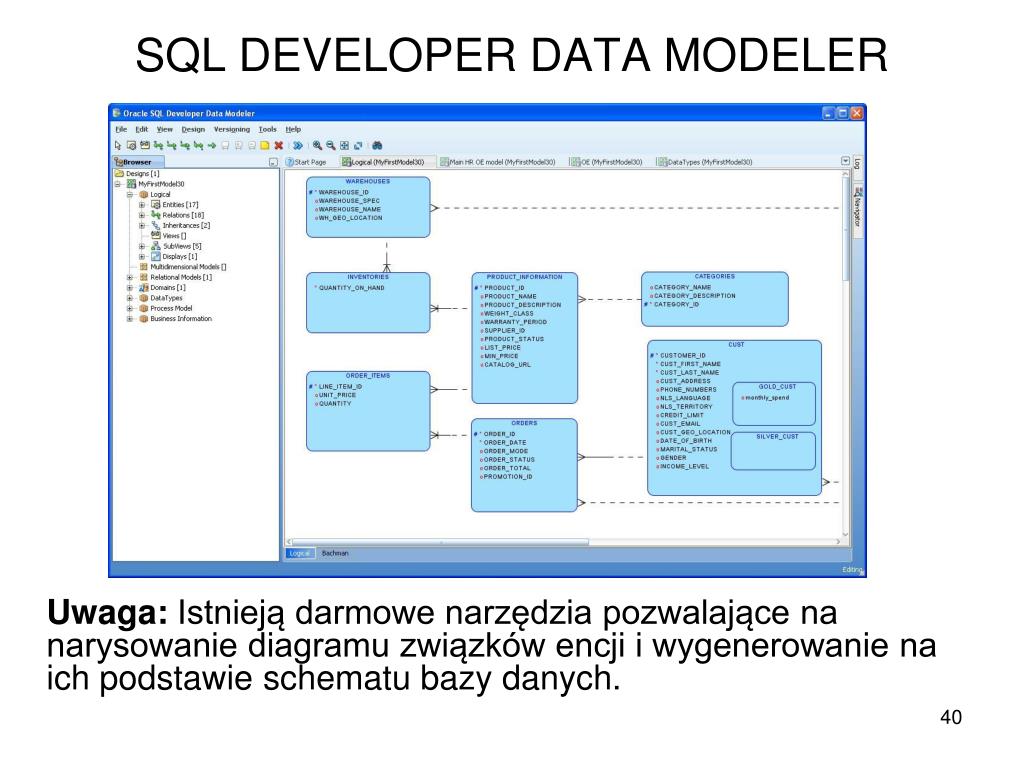Click the SubViews icon in browser tree
1024x768 pixels.
point(155,246)
